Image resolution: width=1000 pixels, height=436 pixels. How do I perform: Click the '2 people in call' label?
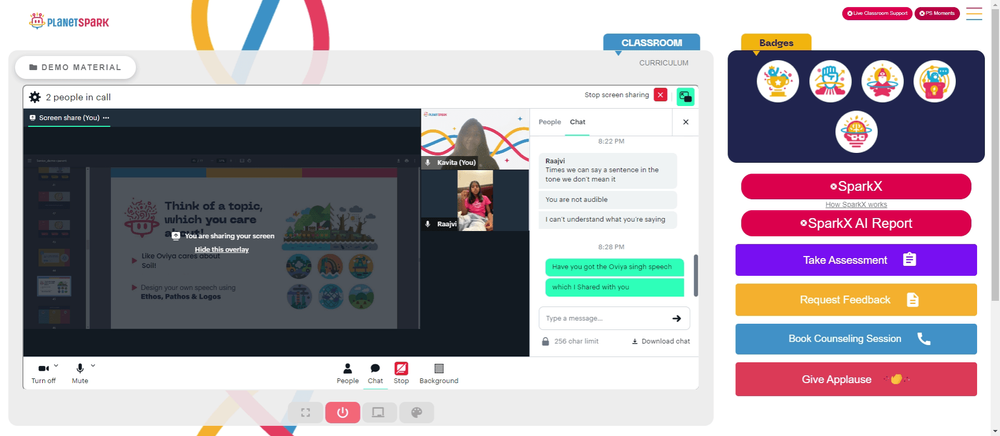[x=78, y=98]
